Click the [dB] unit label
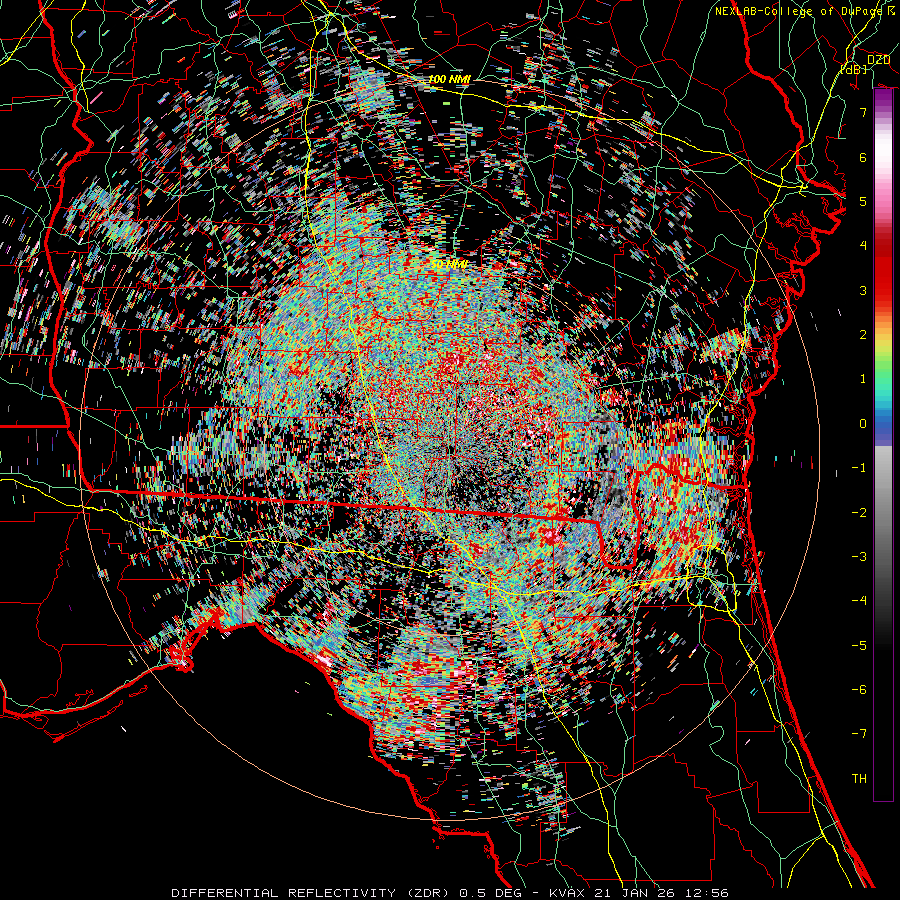The width and height of the screenshot is (900, 900). pos(854,69)
